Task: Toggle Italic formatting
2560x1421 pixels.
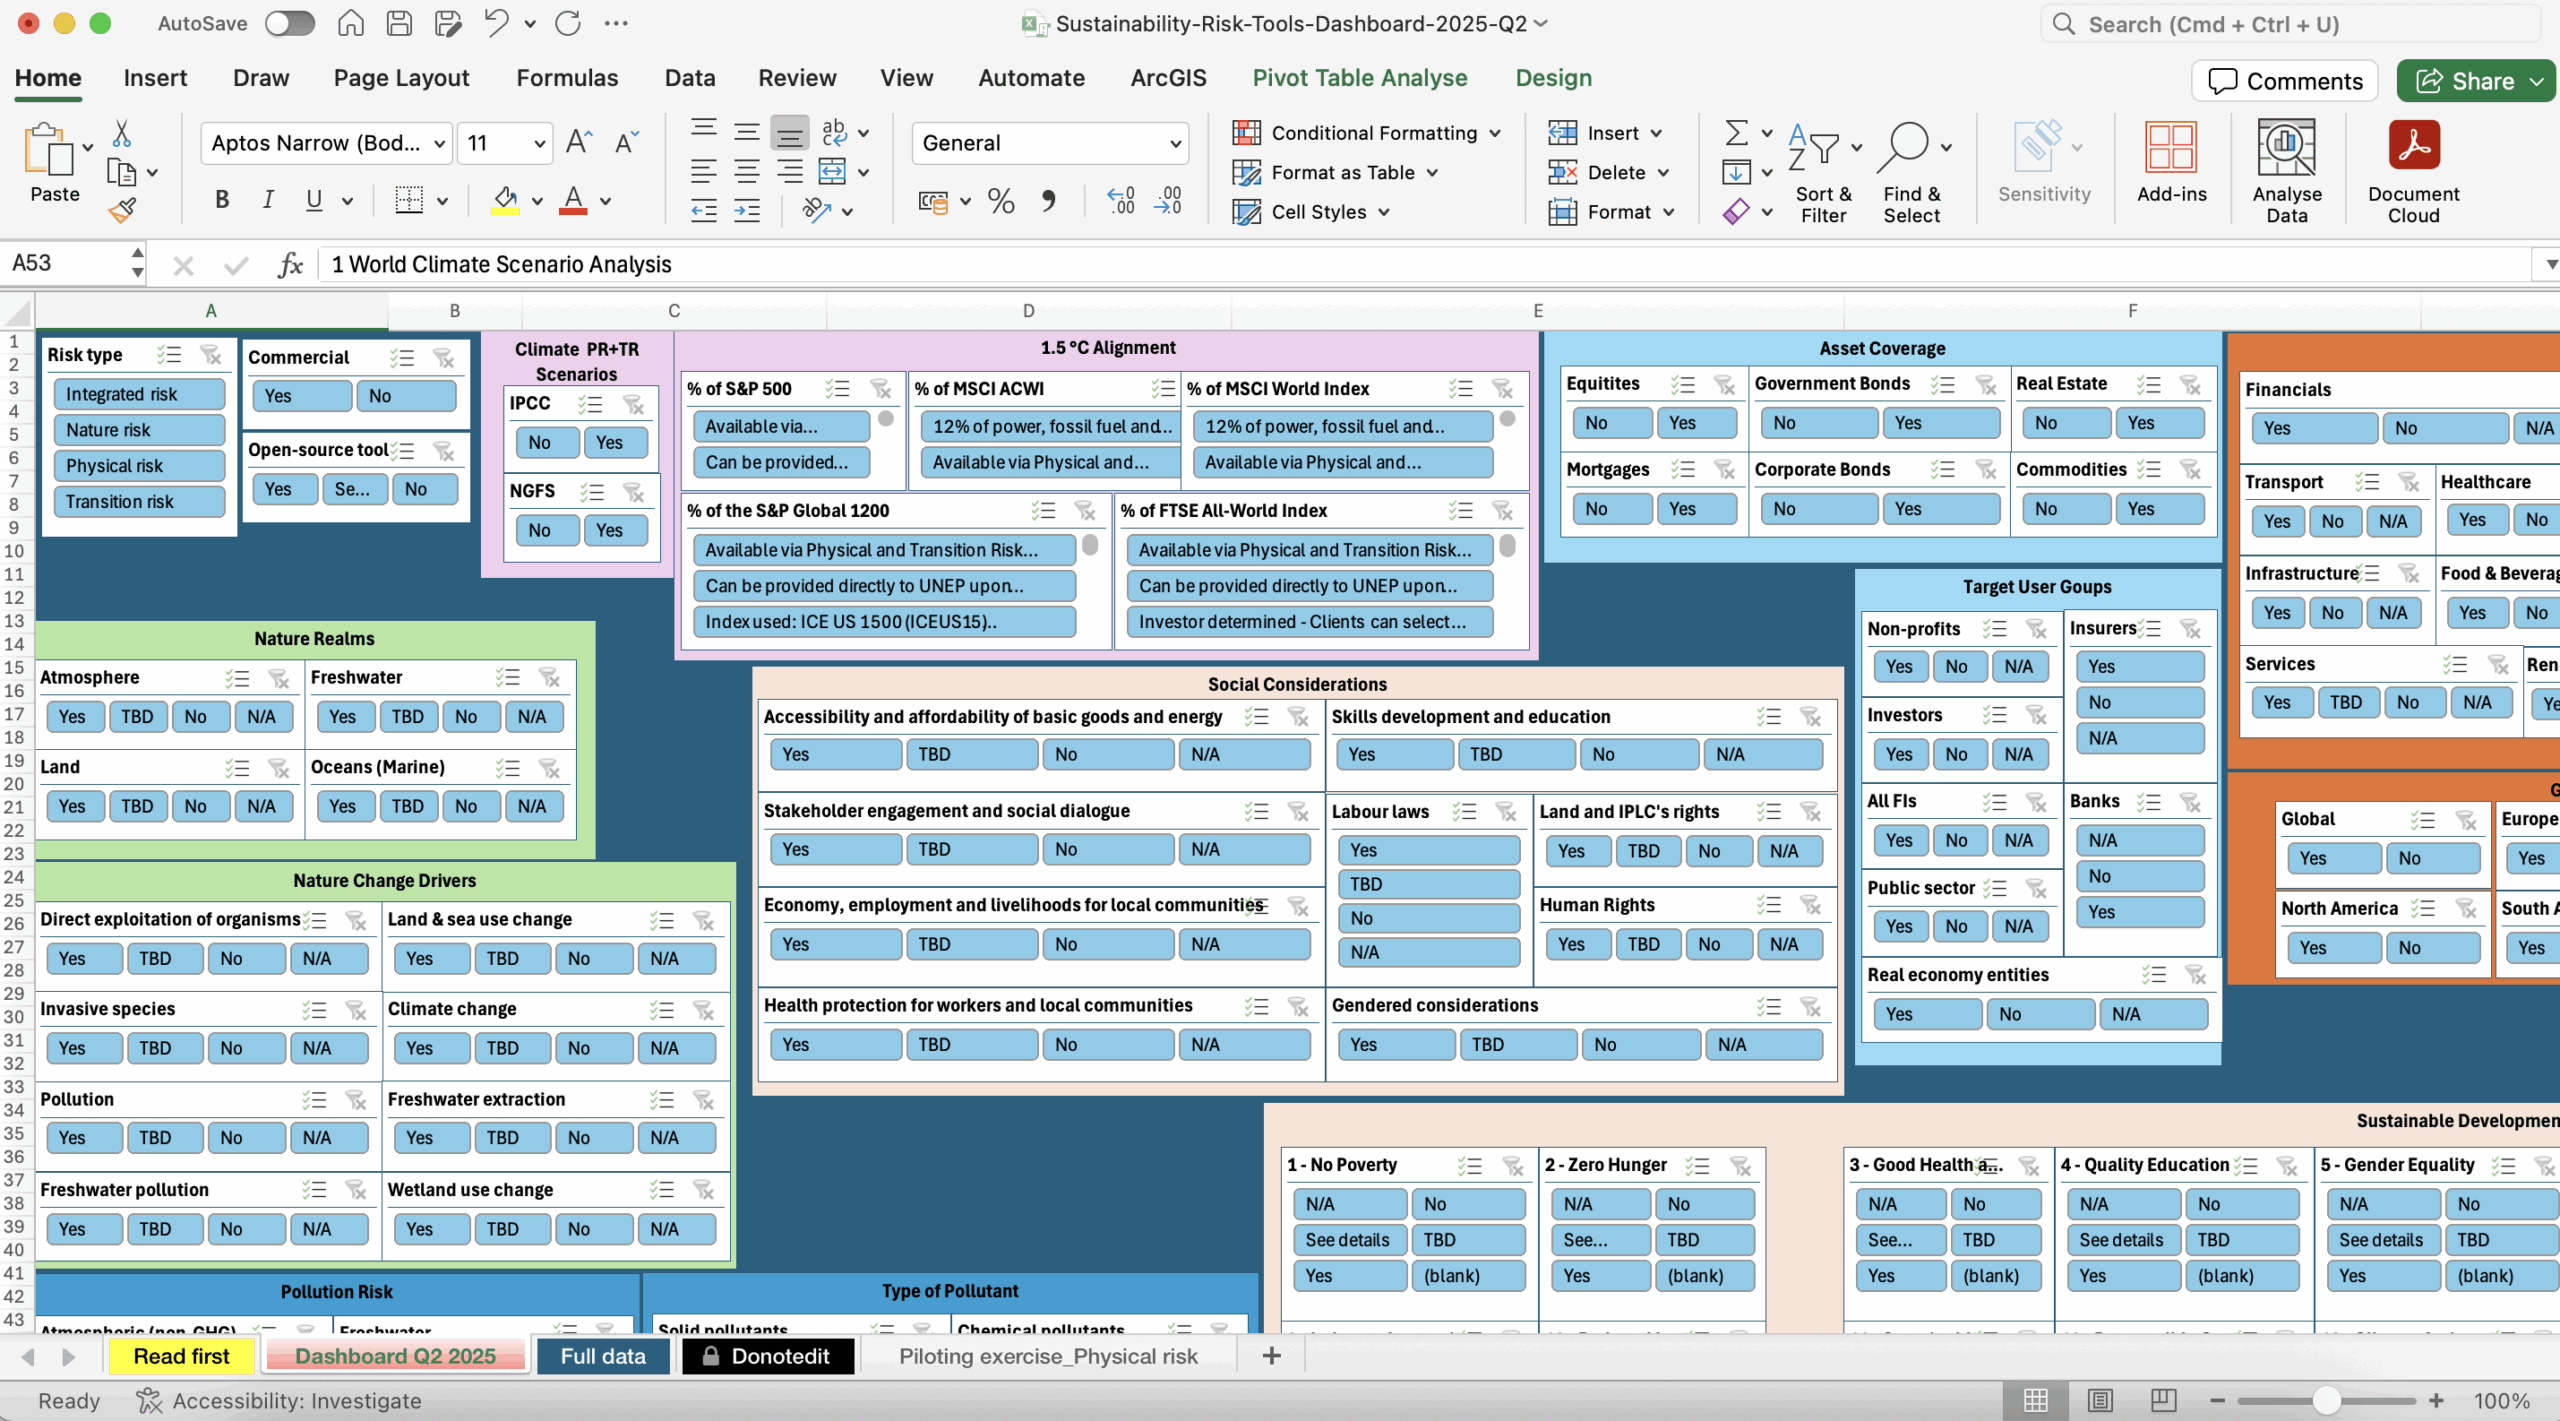Action: pos(268,200)
